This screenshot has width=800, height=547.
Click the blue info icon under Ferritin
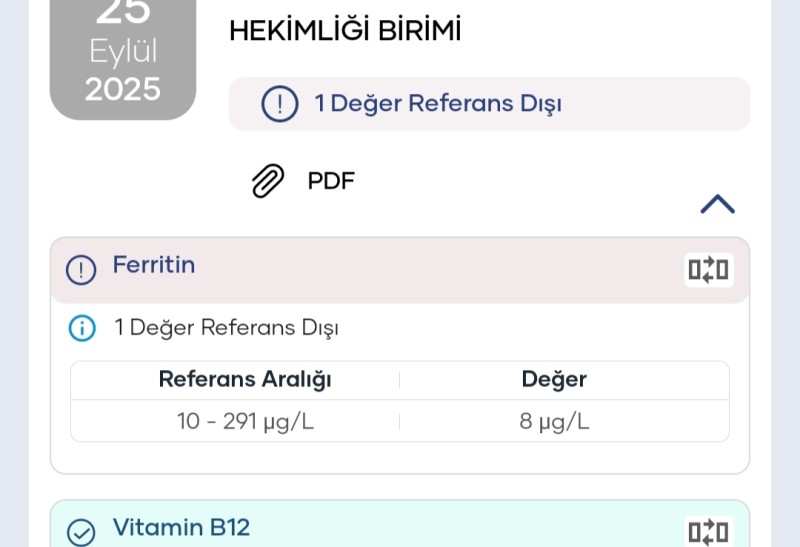coord(82,328)
